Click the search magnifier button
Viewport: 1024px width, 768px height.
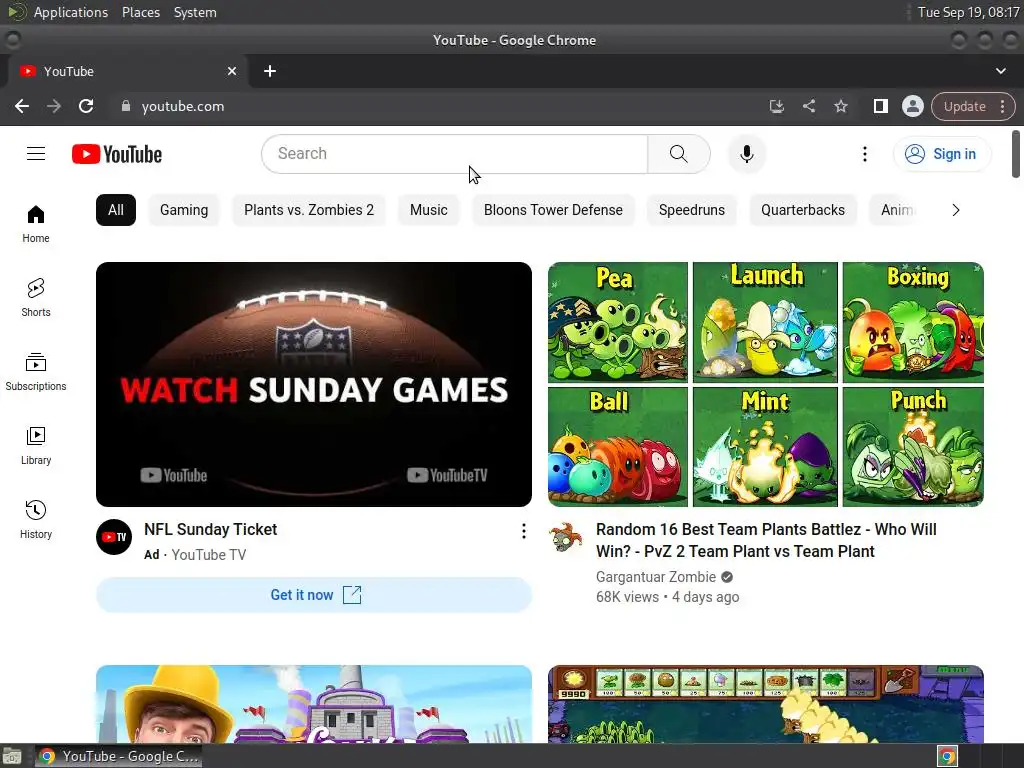point(679,154)
